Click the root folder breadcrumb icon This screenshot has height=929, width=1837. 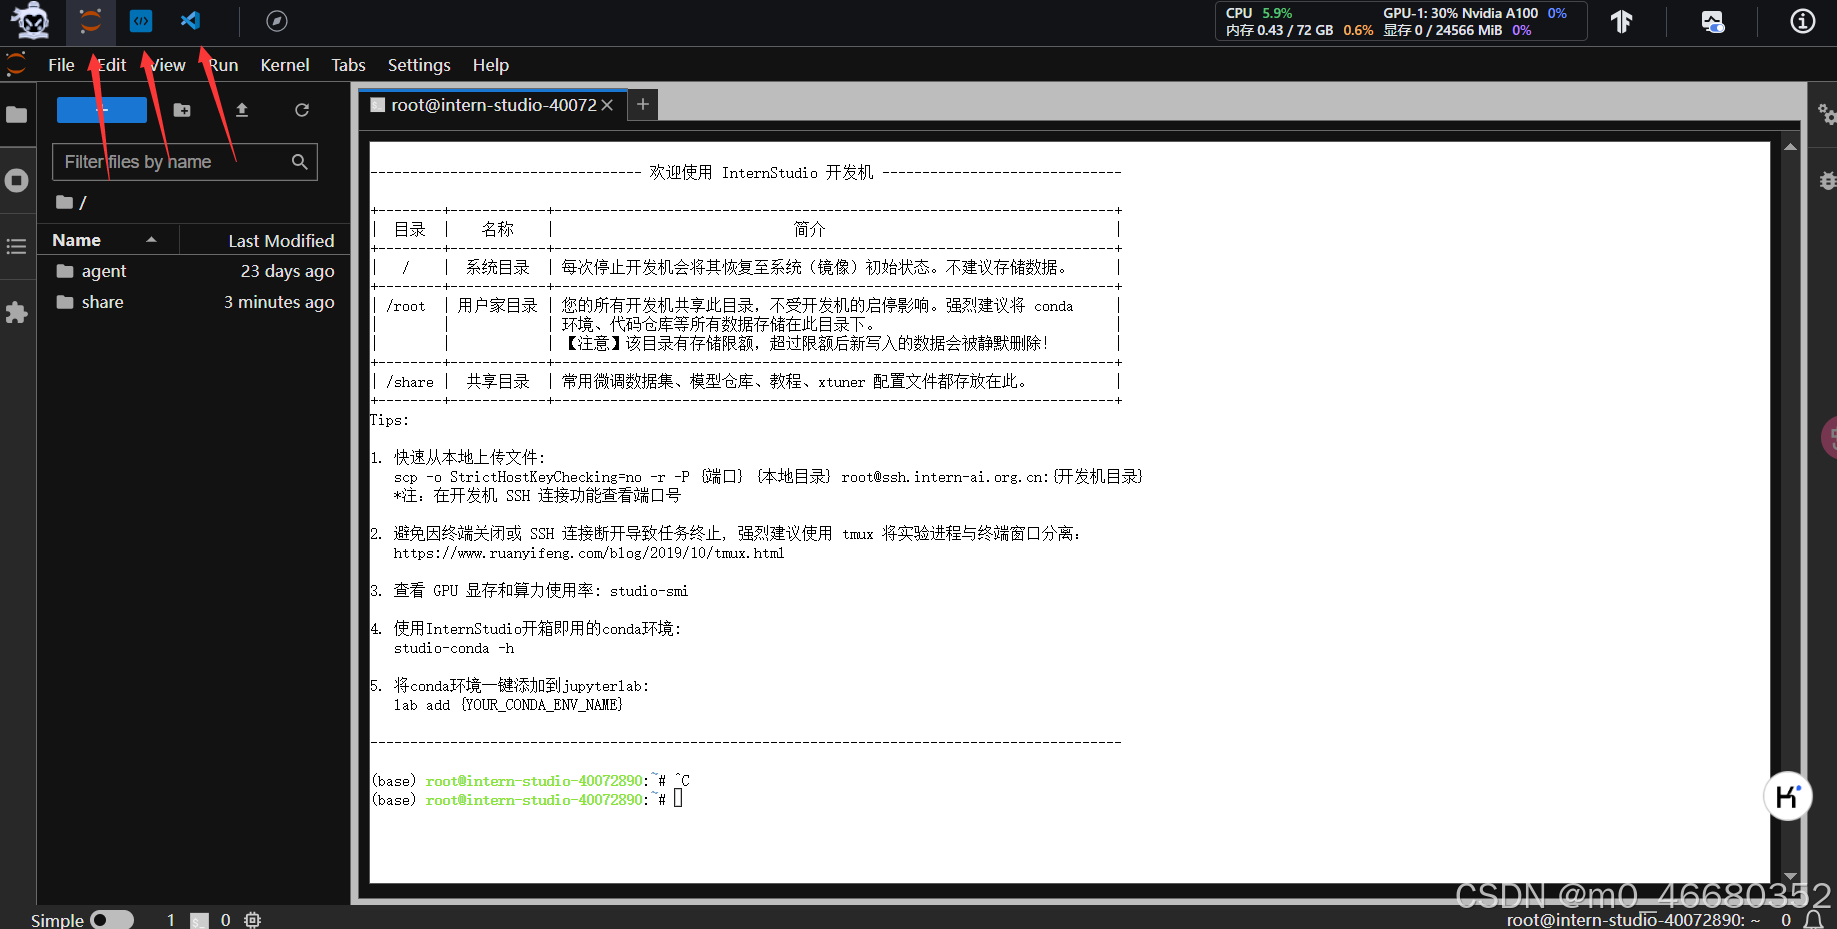coord(64,202)
